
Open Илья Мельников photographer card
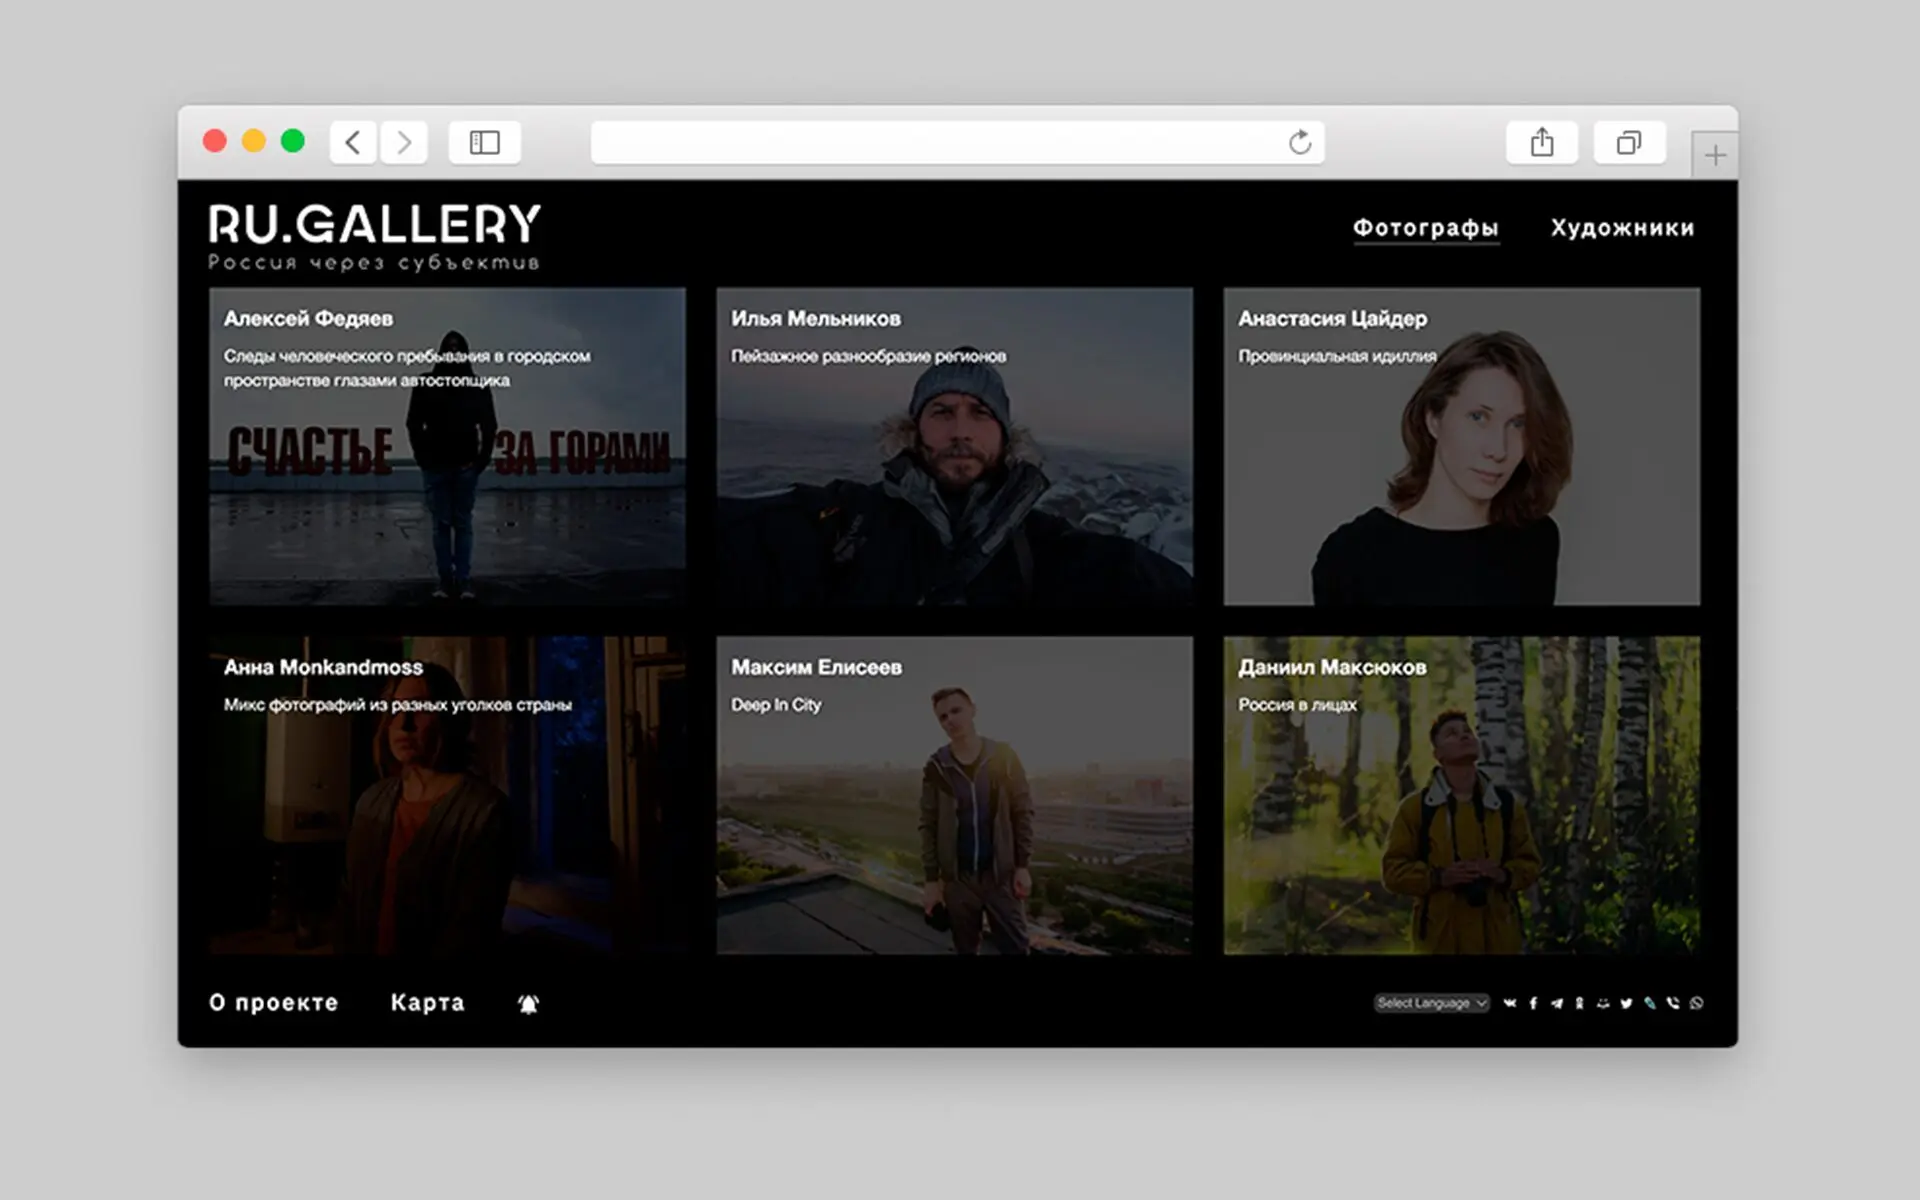click(954, 447)
